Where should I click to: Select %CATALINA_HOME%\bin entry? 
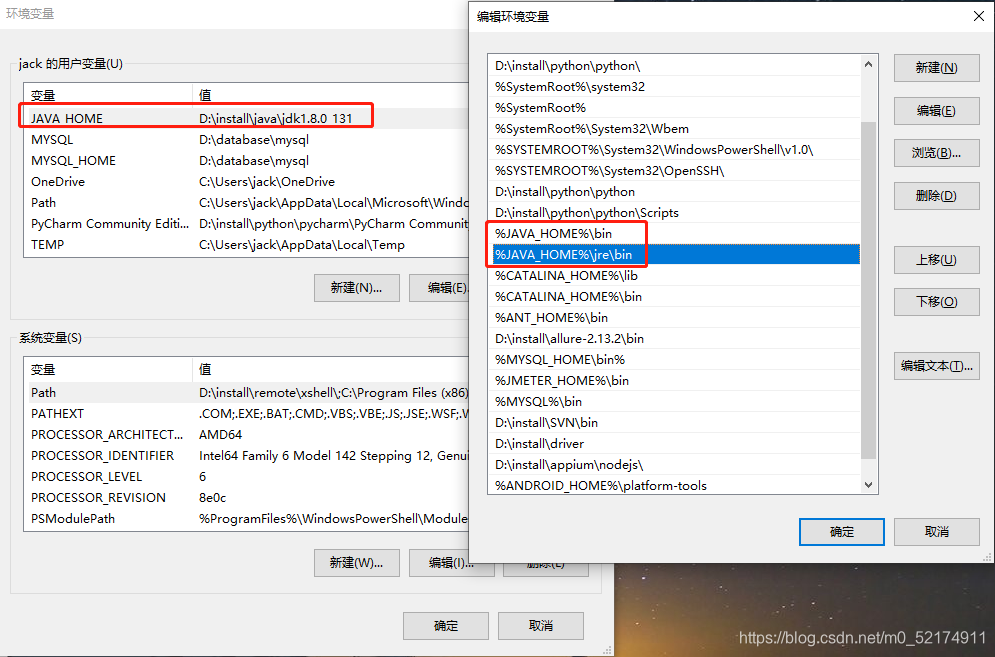pos(675,296)
